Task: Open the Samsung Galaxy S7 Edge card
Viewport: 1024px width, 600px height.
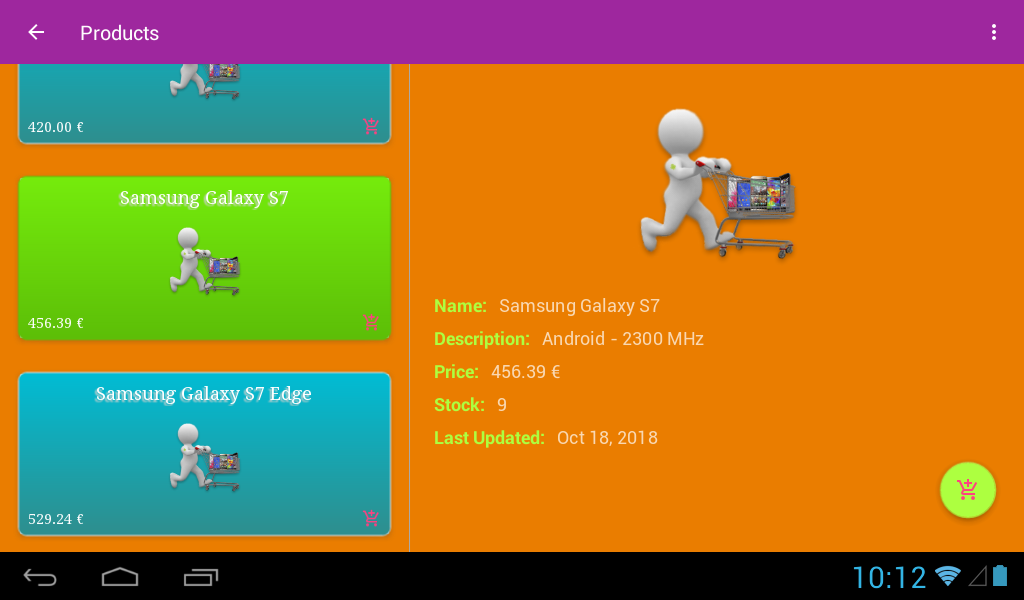Action: [x=204, y=454]
